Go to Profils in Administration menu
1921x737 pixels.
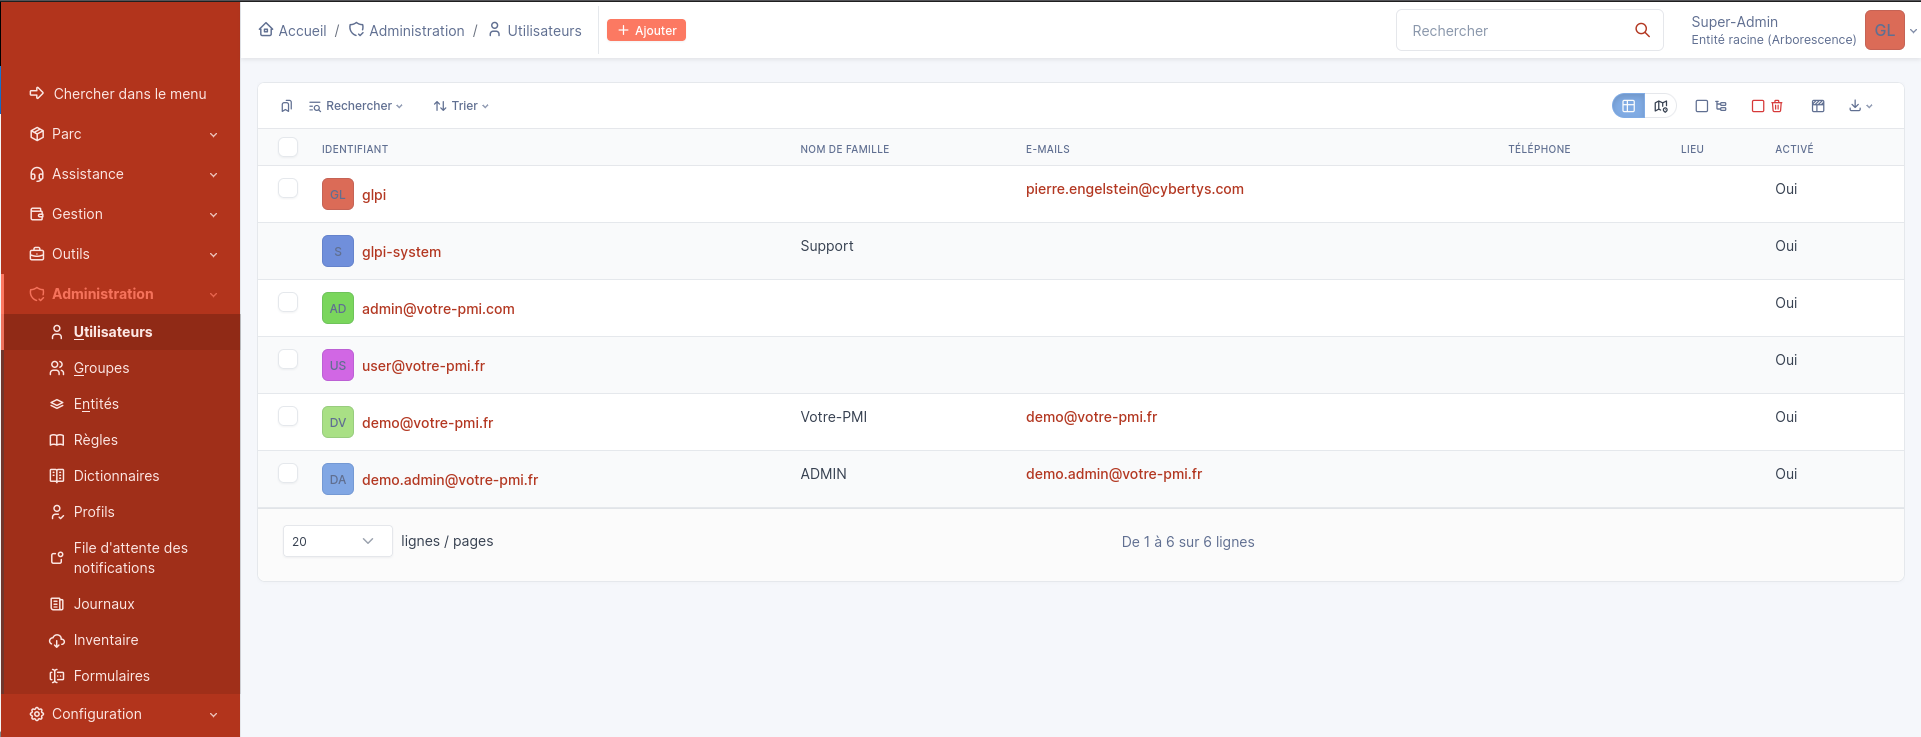point(94,512)
